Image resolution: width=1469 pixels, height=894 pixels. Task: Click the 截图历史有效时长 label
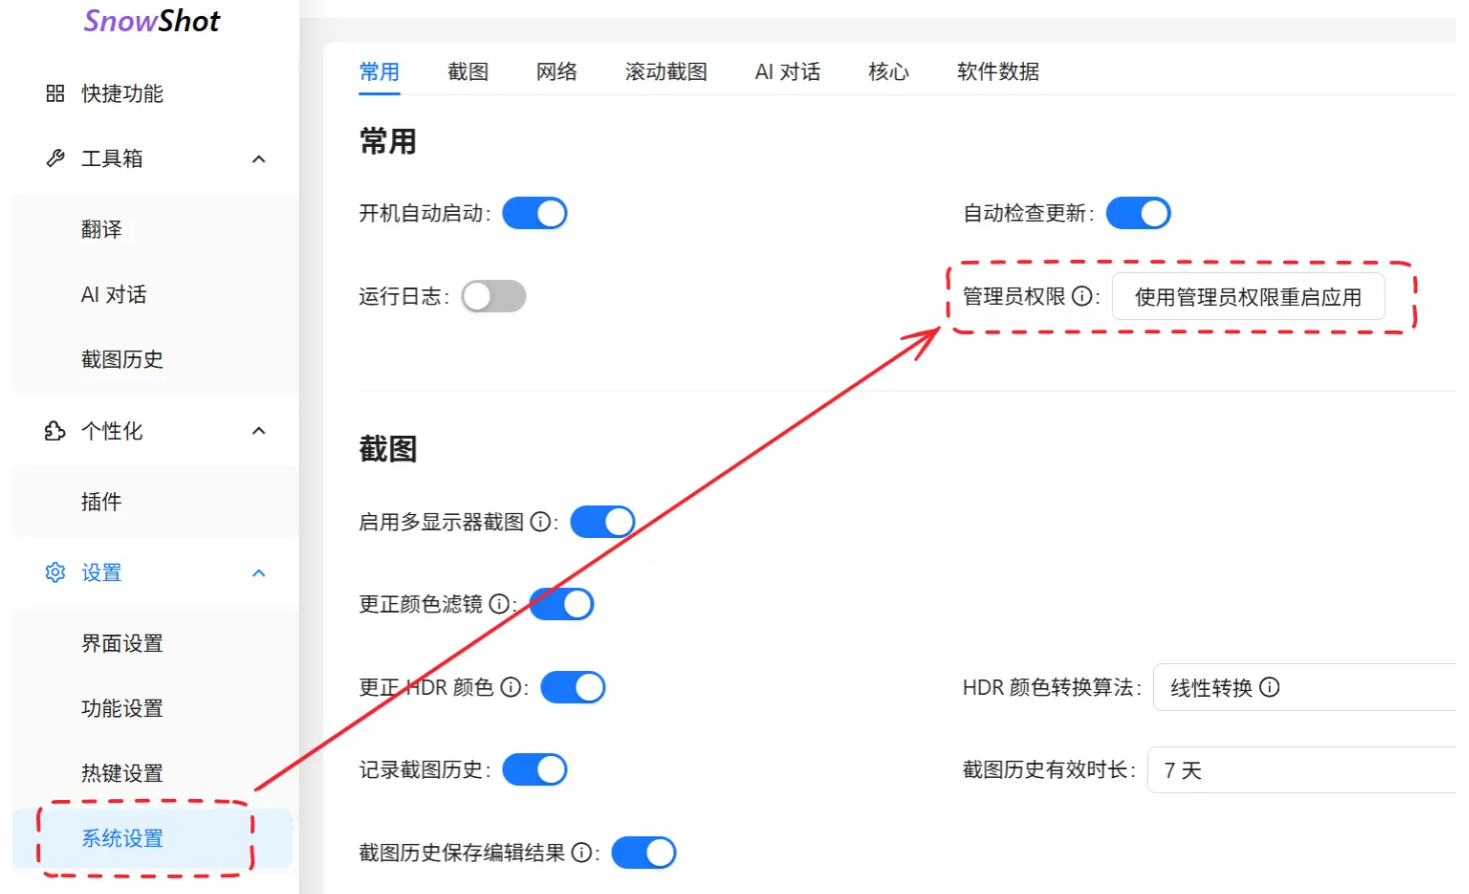point(1049,769)
